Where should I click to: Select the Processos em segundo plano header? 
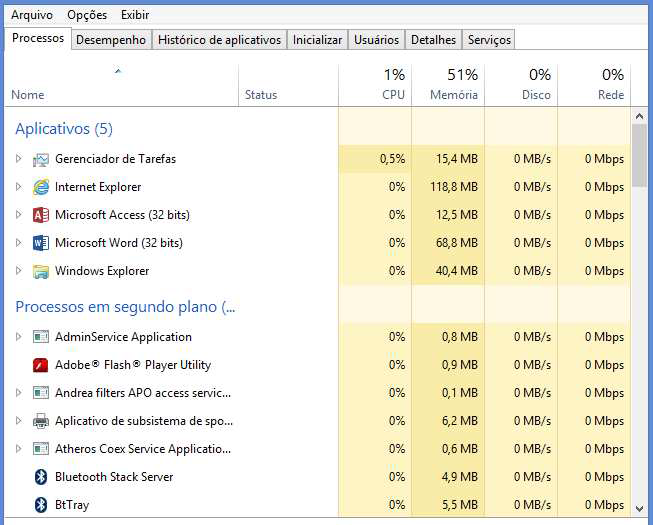(125, 307)
